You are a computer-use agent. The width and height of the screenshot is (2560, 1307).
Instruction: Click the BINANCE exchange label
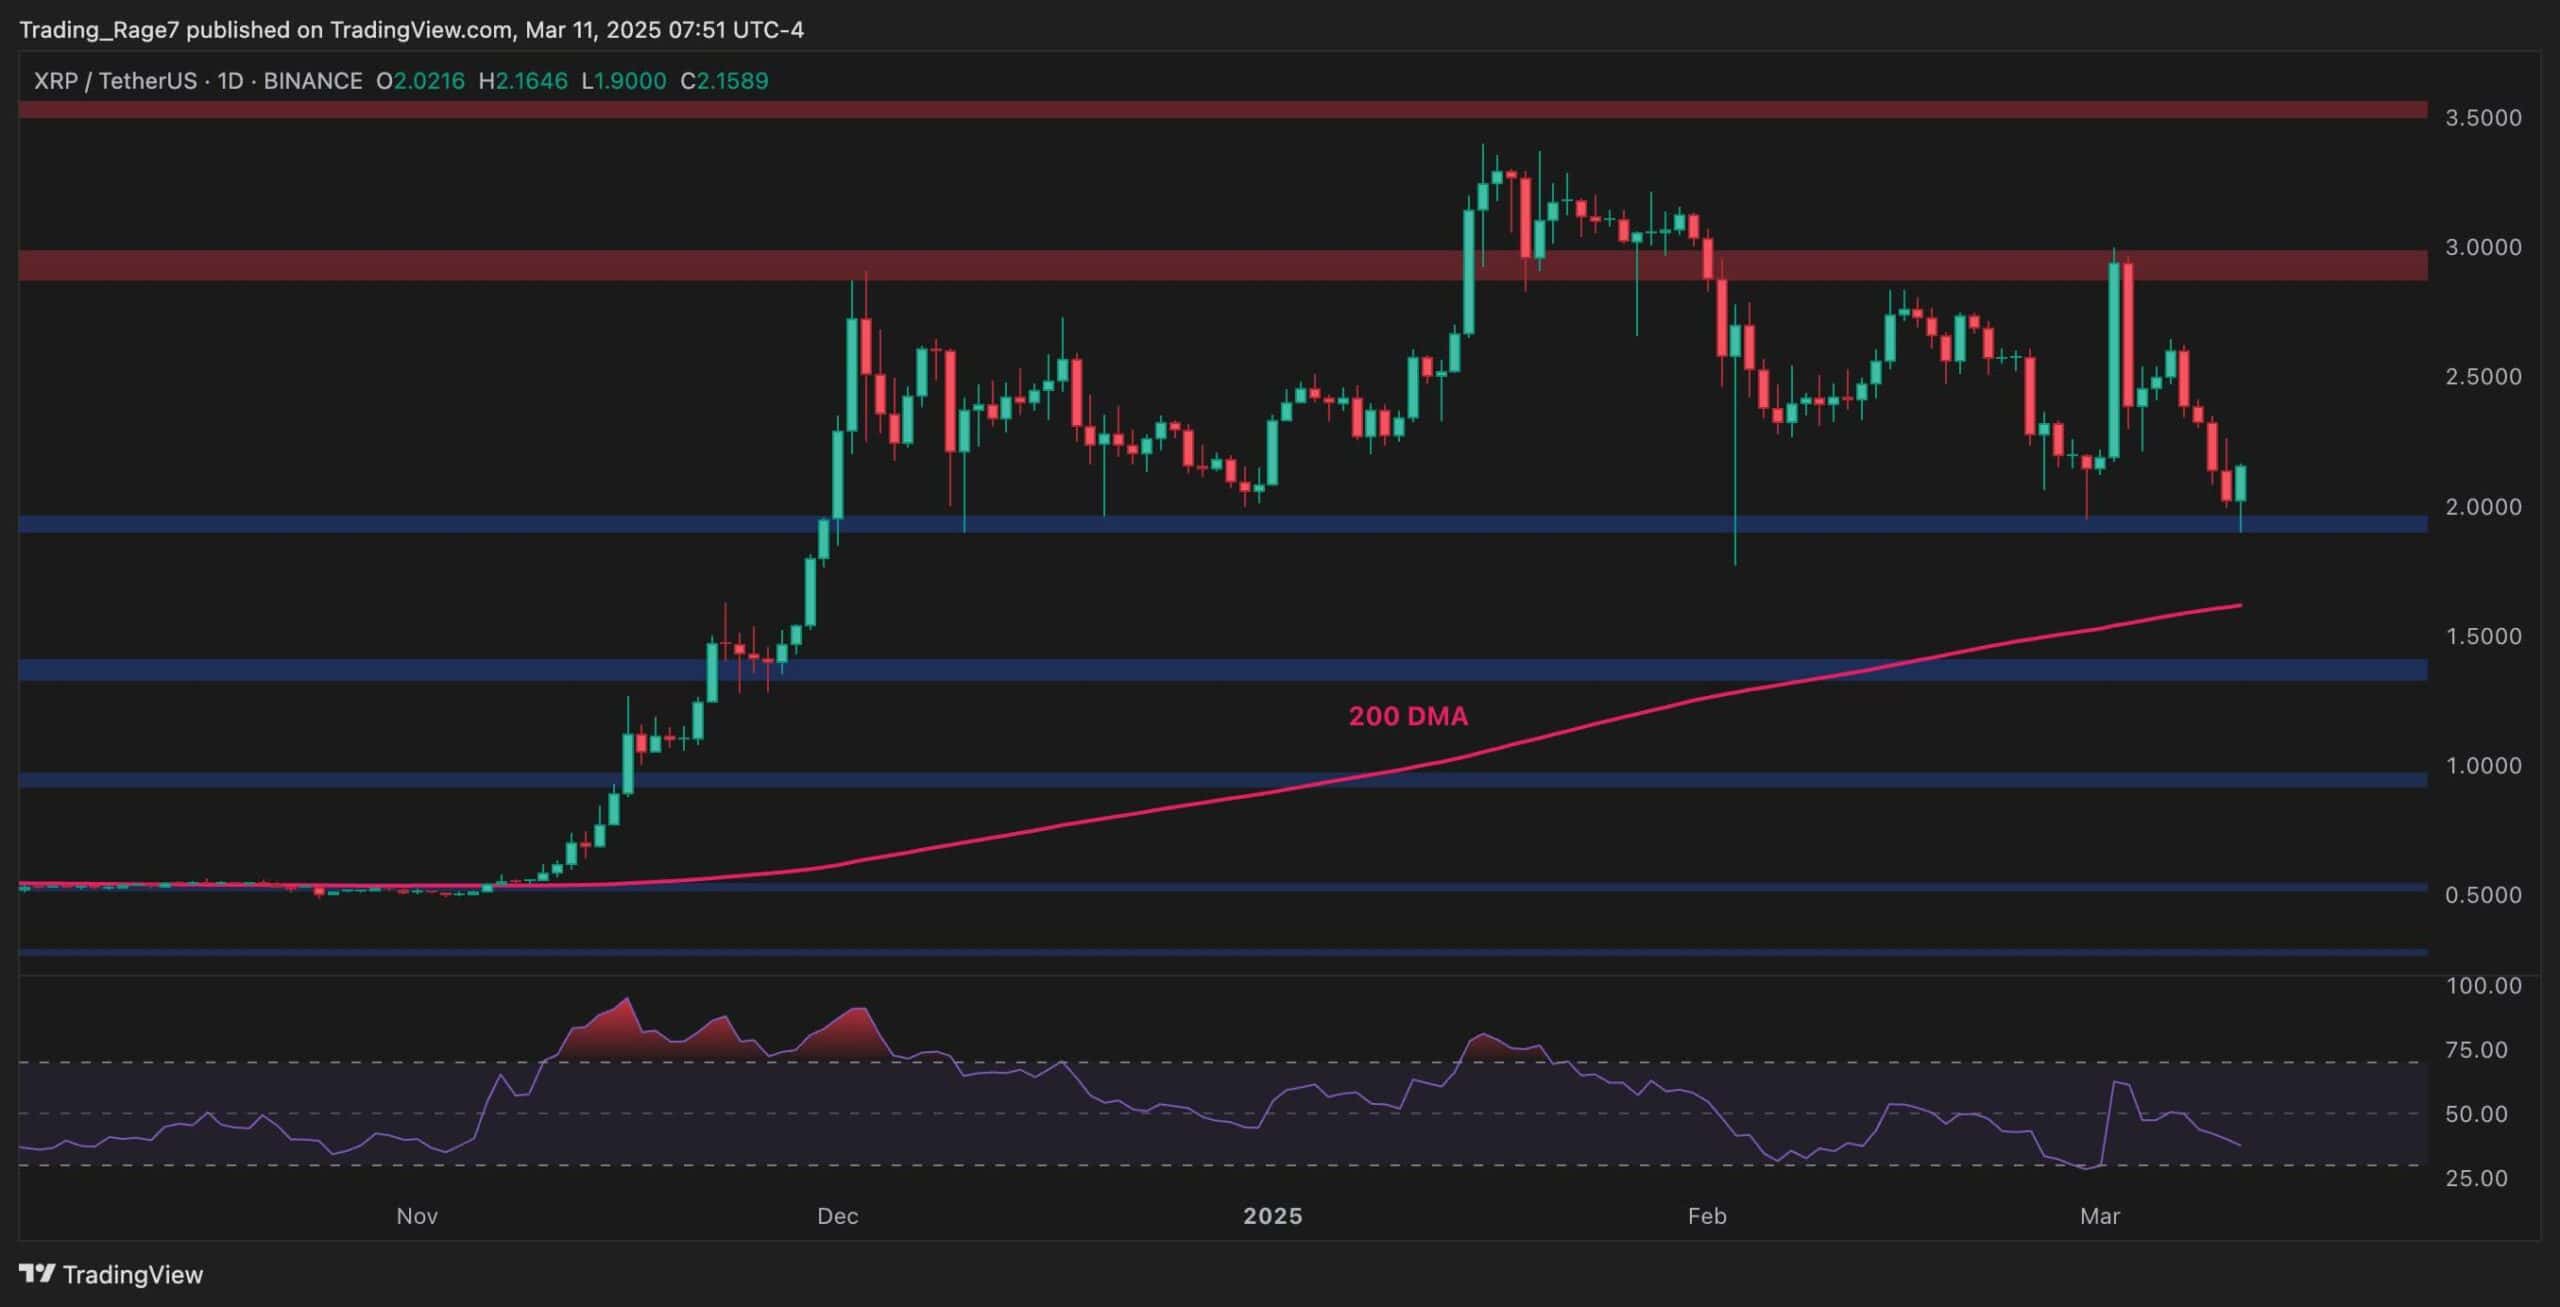tap(312, 81)
